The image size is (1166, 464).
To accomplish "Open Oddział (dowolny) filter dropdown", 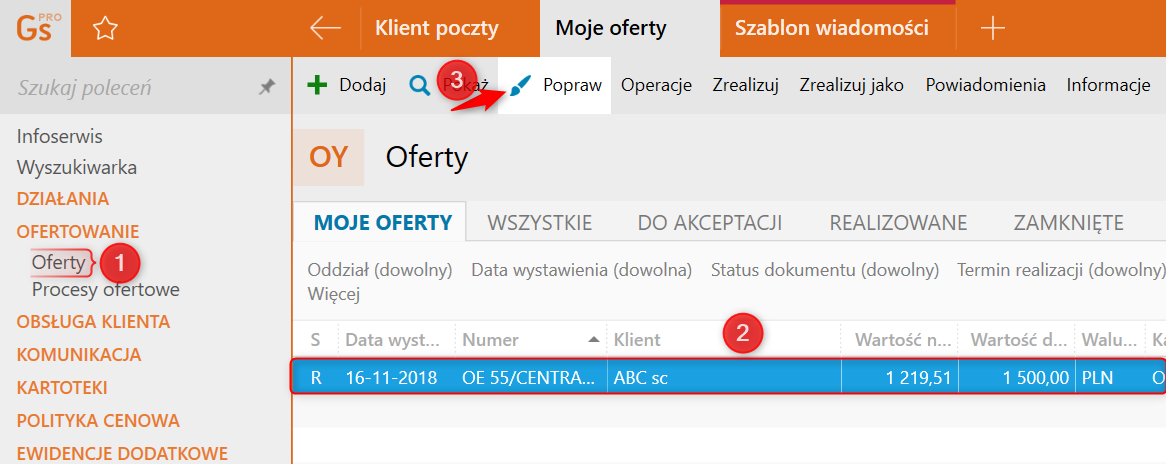I will (380, 270).
